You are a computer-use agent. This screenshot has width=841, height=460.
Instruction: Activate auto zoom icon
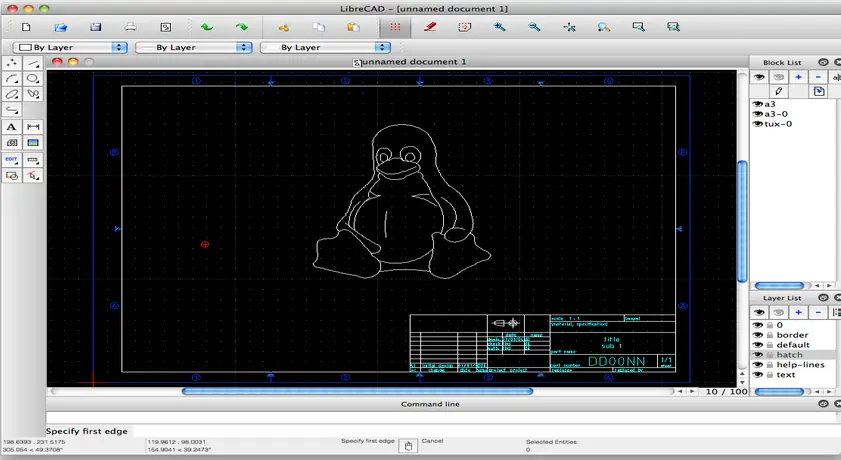click(569, 27)
